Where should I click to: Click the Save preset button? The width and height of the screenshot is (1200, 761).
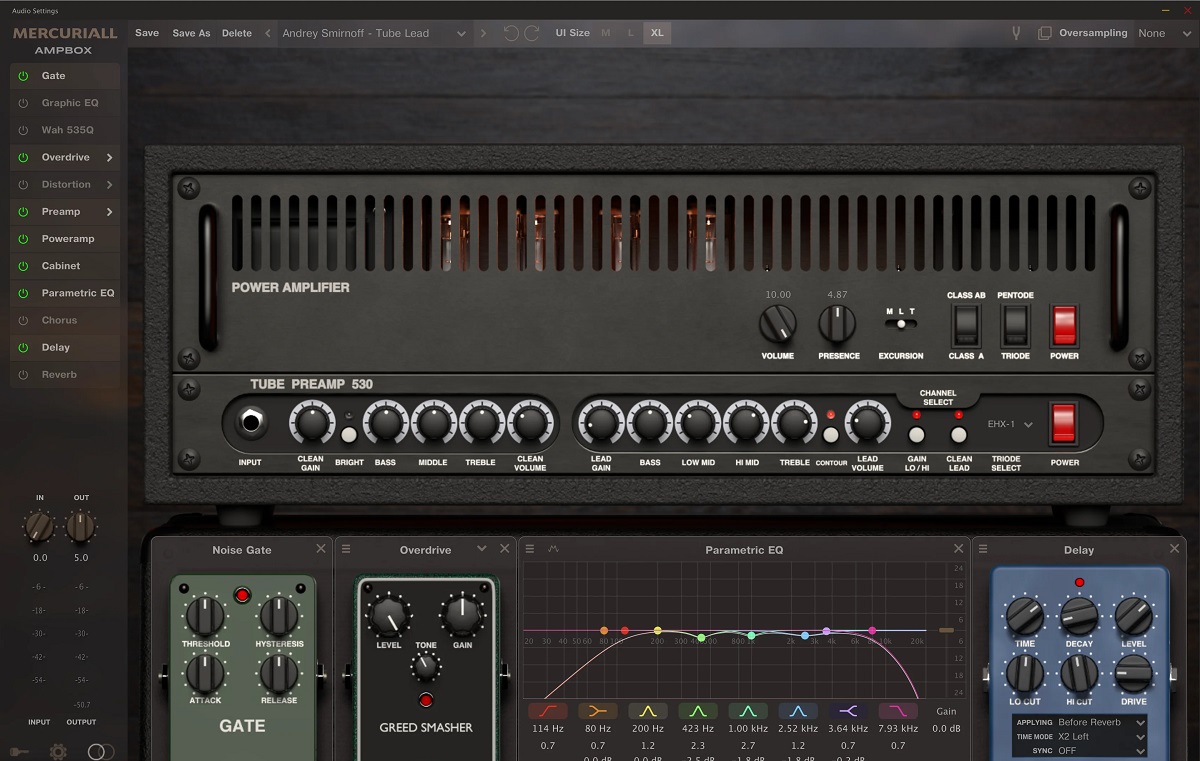click(x=147, y=33)
